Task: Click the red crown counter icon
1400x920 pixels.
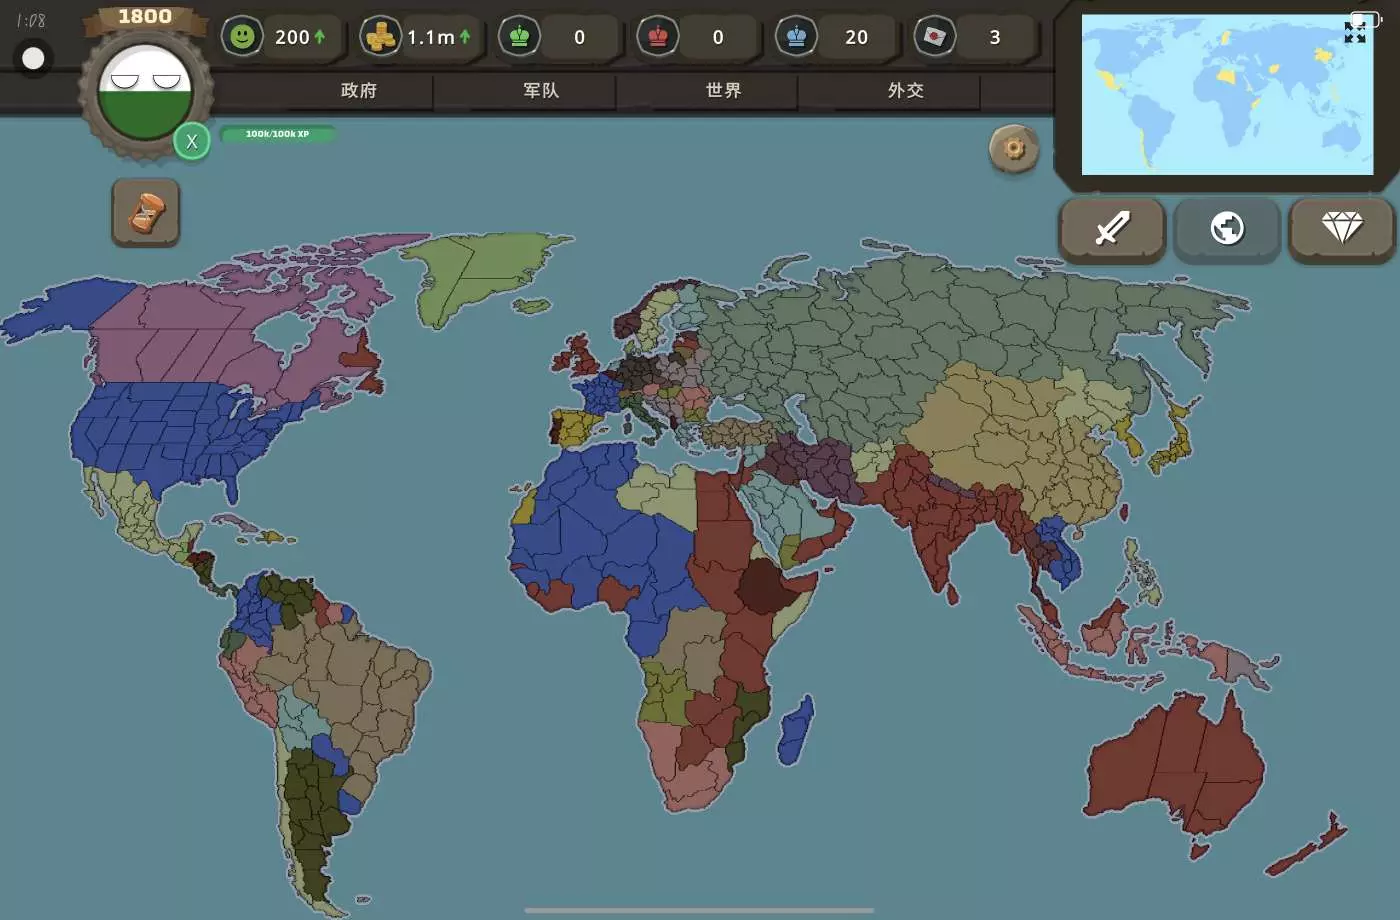Action: point(658,37)
